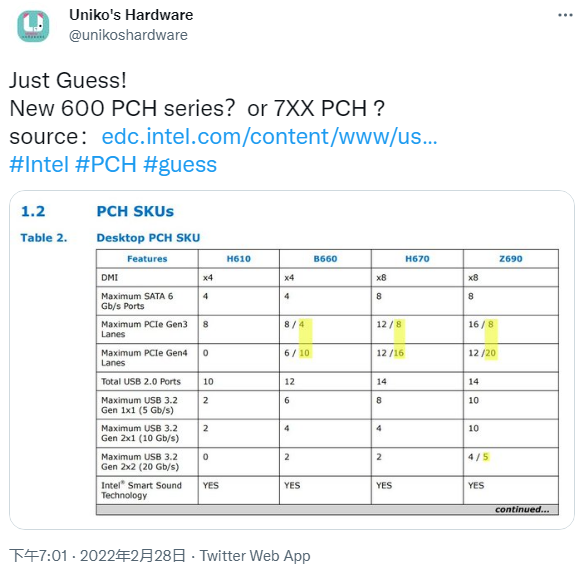584x570 pixels.
Task: Click the PCH SKUs heading in image
Action: pyautogui.click(x=135, y=211)
